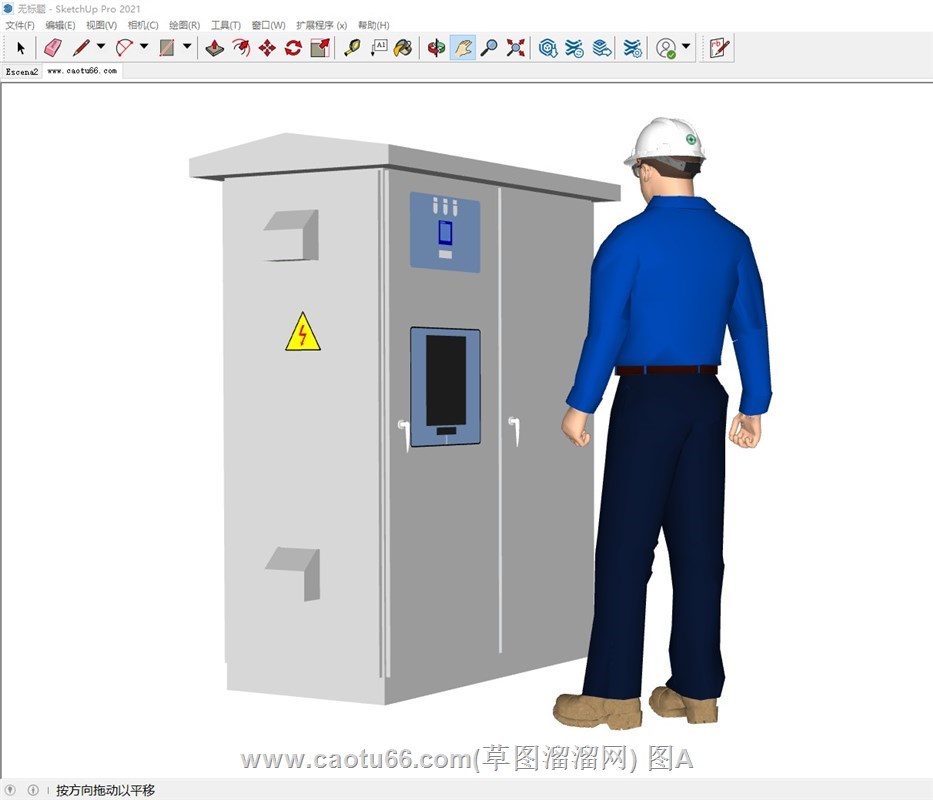Select the Arc drawing tool
Viewport: 933px width, 800px height.
(124, 48)
